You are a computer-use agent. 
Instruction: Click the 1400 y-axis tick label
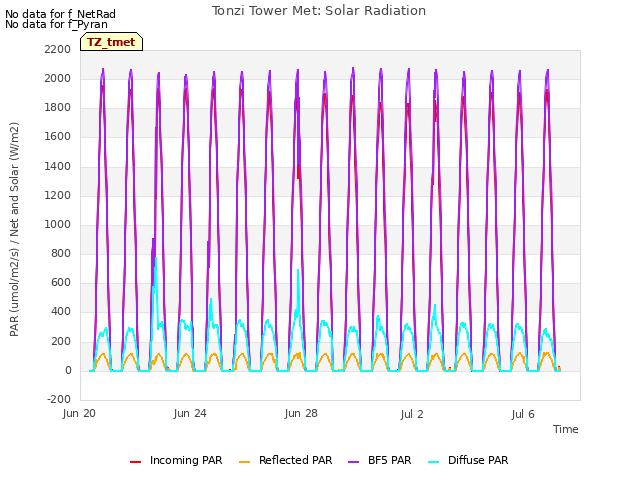coord(58,166)
